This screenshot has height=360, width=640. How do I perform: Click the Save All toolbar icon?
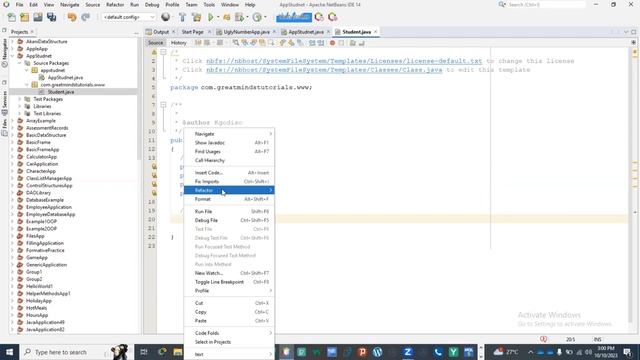(51, 17)
